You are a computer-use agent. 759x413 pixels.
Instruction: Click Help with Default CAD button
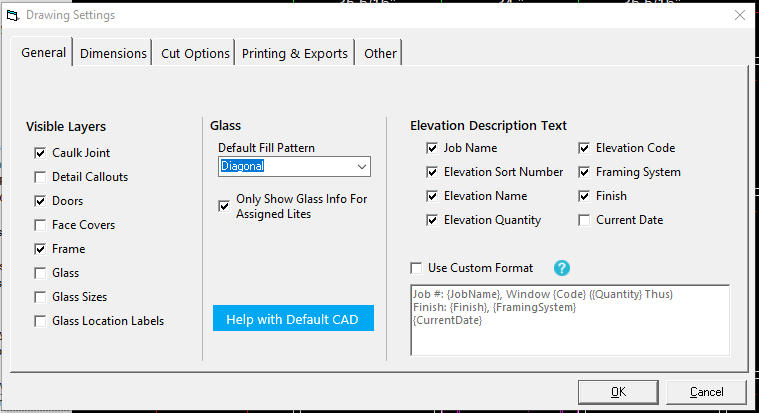[x=293, y=319]
